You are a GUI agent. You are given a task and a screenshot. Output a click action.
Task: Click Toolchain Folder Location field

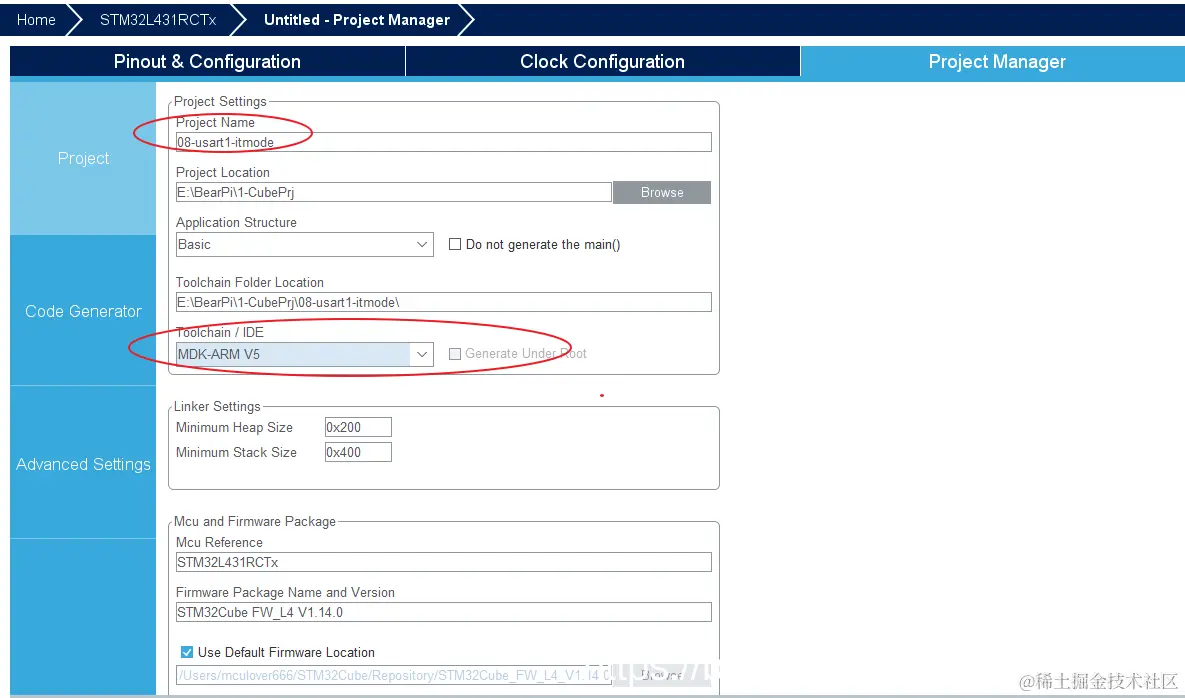[x=444, y=302]
